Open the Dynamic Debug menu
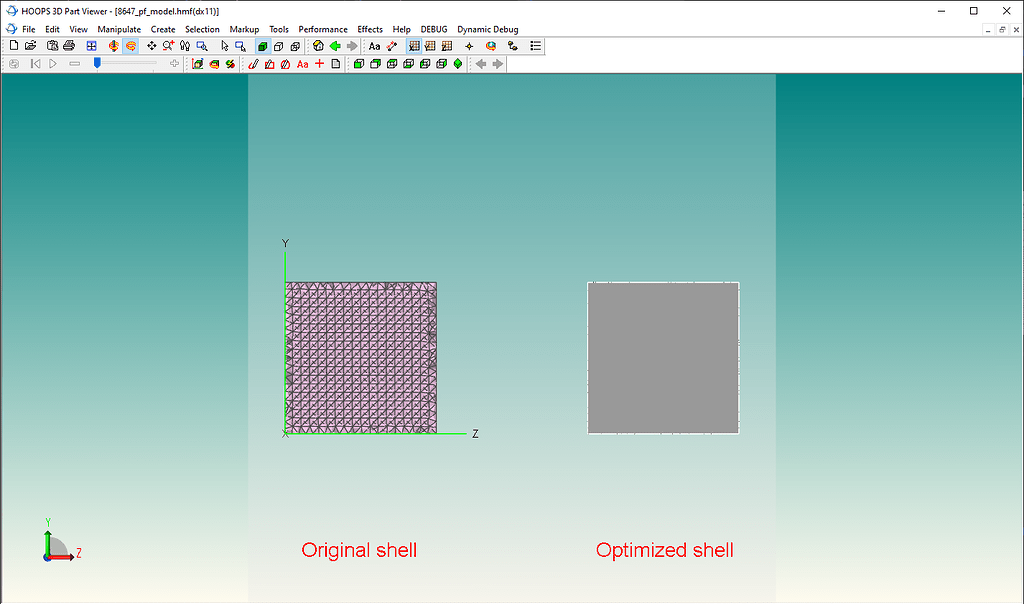Screen dimensions: 1024x604 (x=487, y=29)
